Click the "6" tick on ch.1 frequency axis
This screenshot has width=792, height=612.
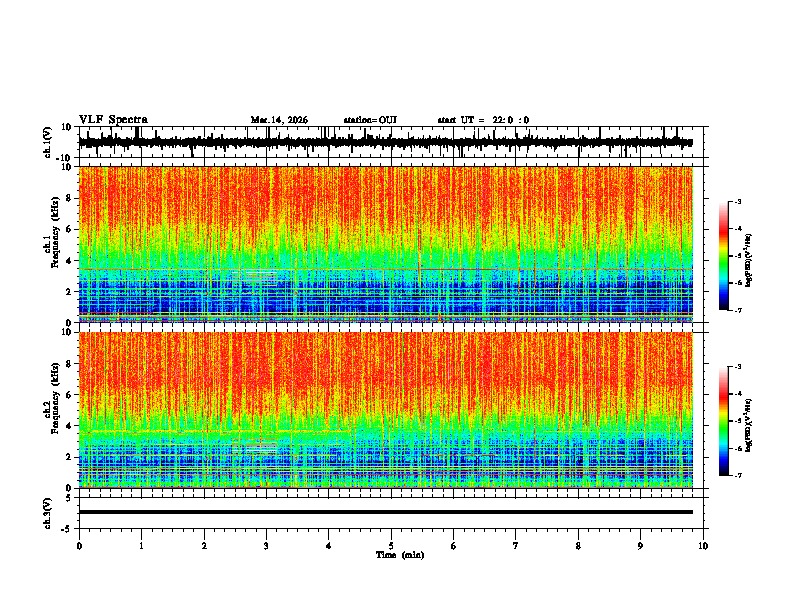69,229
